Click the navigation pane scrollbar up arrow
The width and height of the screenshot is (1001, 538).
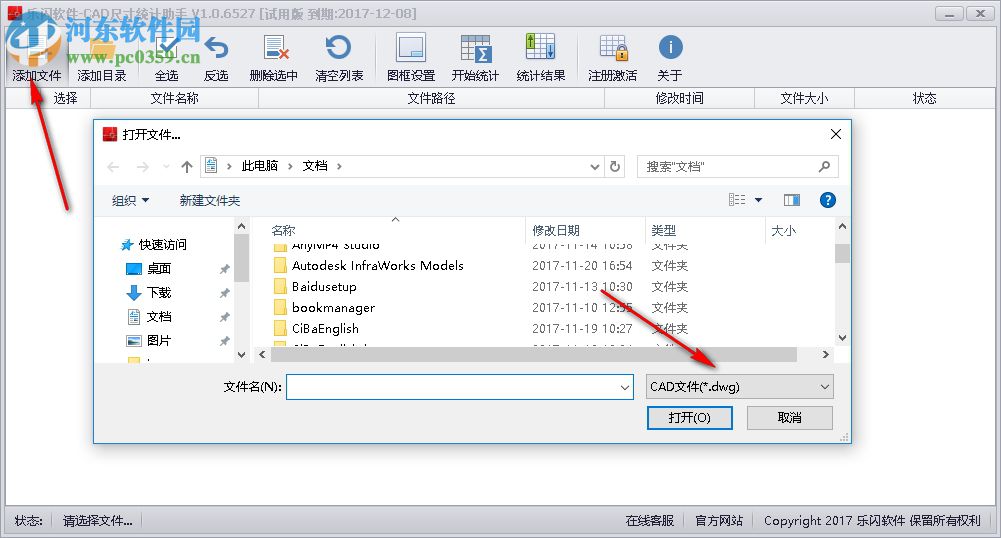[x=241, y=227]
